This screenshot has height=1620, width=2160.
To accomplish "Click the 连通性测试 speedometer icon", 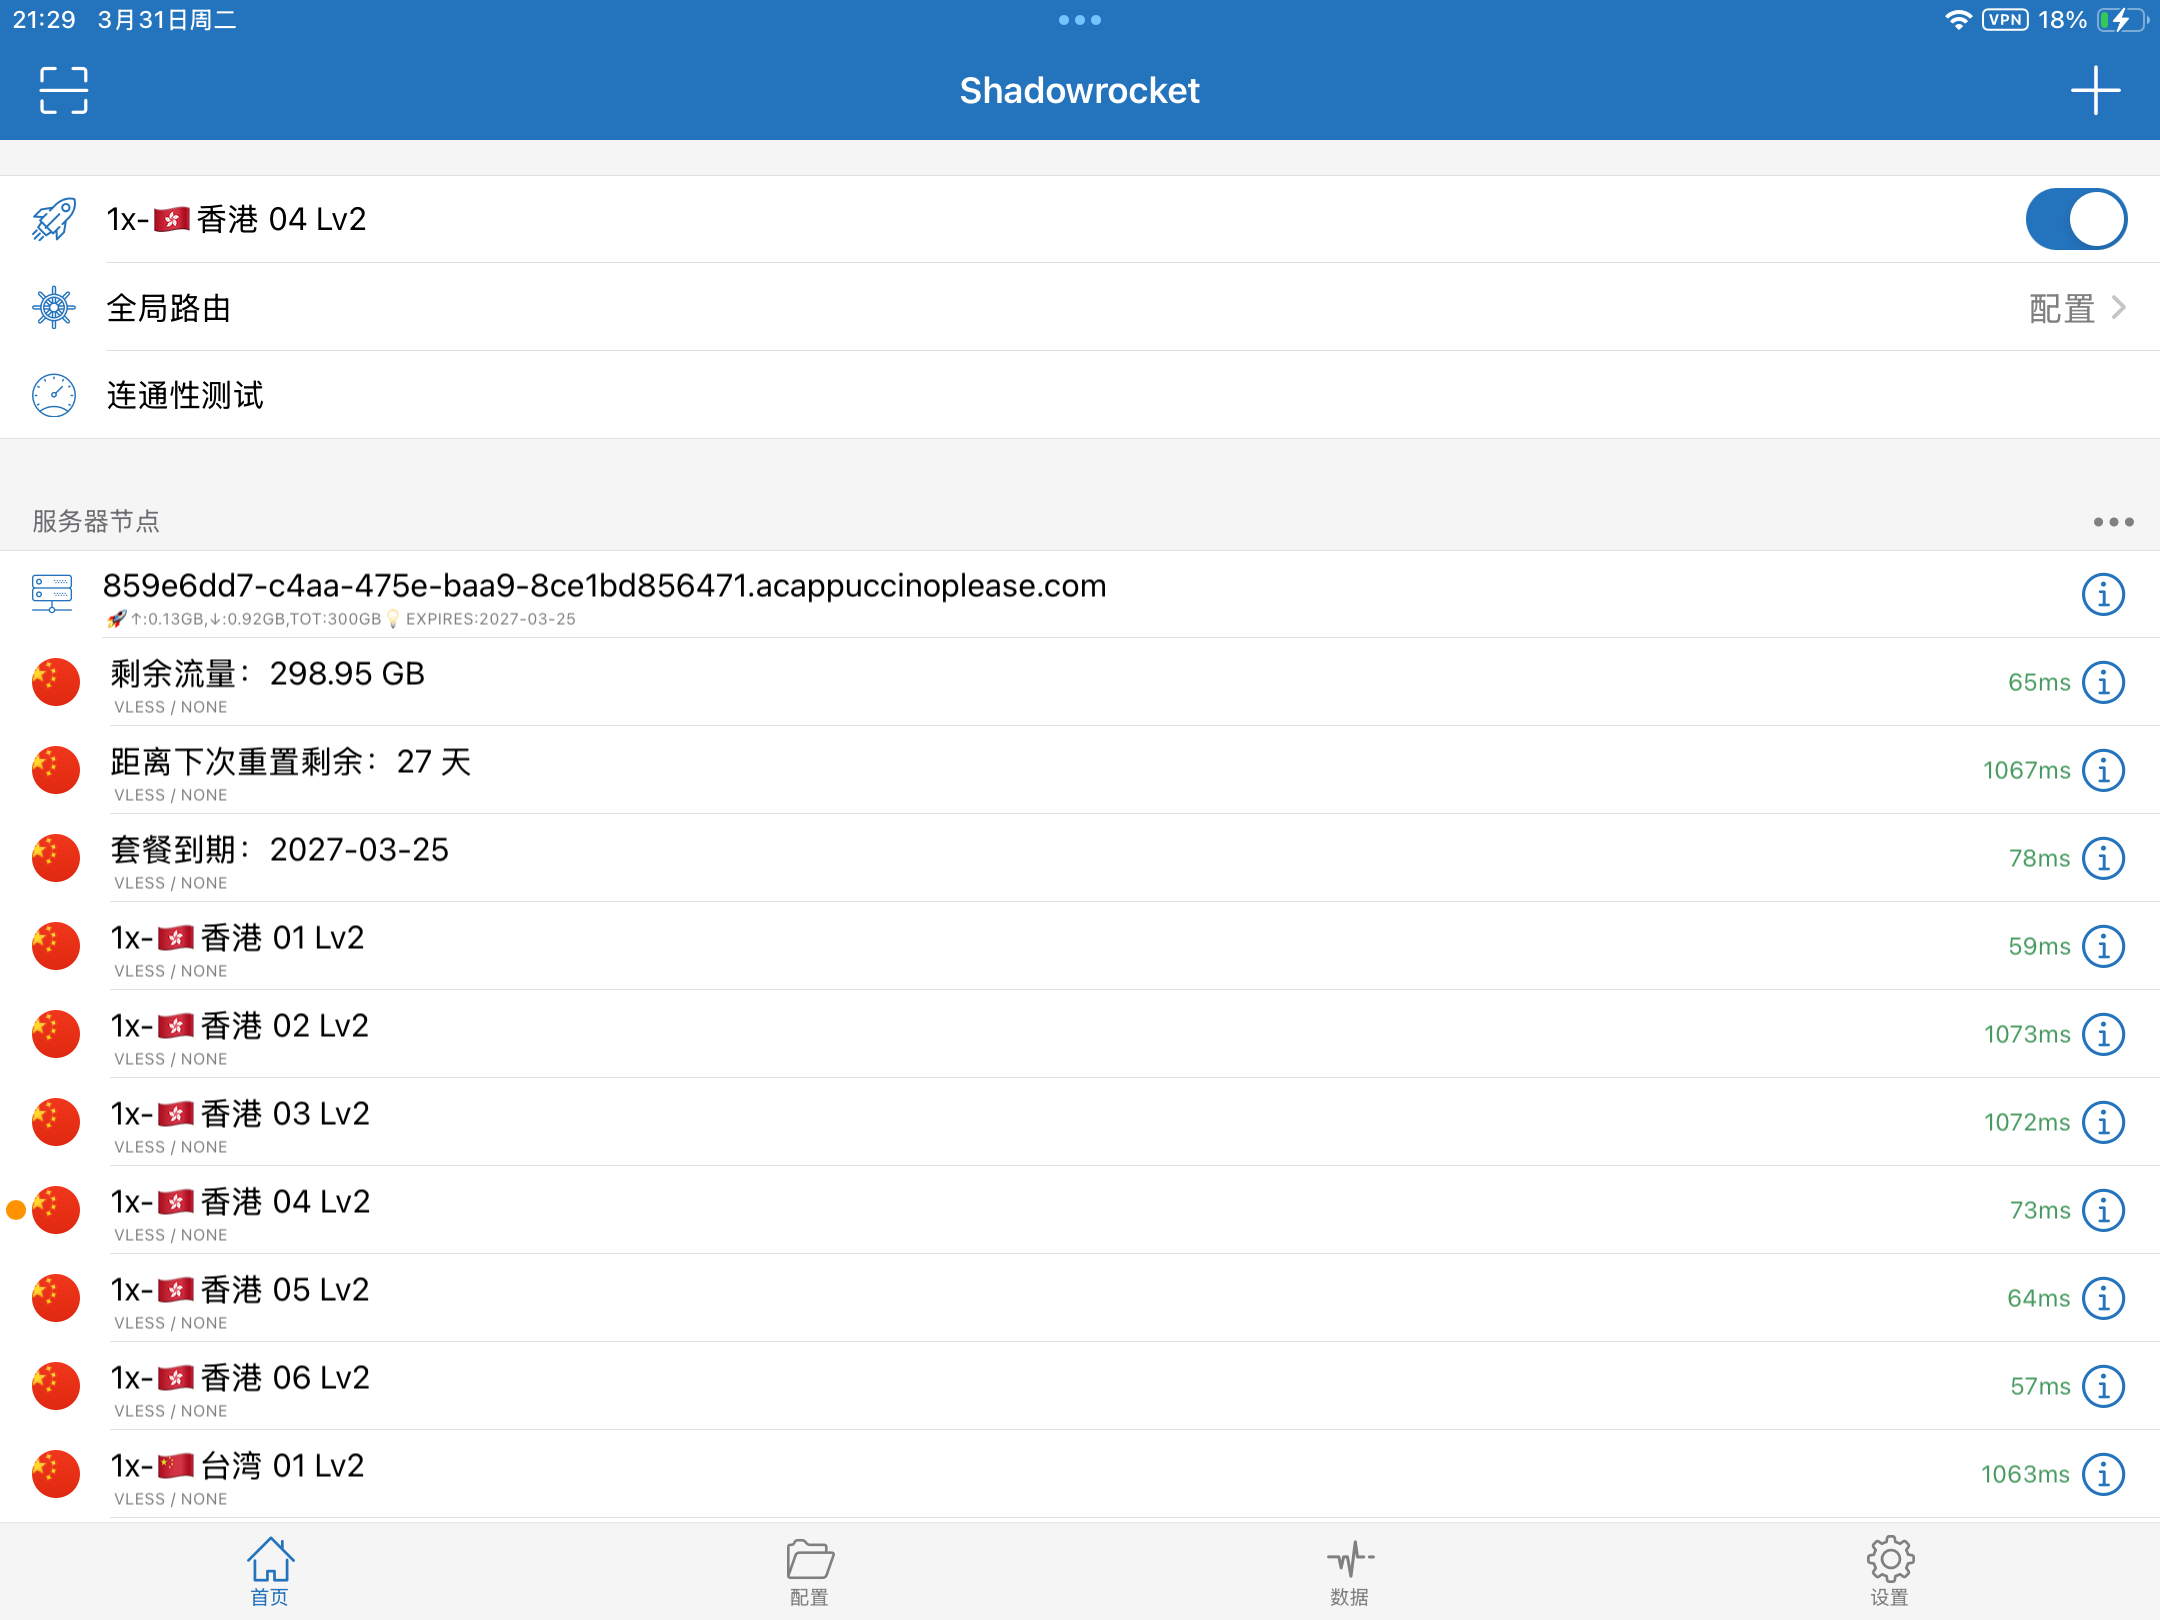I will (x=54, y=396).
